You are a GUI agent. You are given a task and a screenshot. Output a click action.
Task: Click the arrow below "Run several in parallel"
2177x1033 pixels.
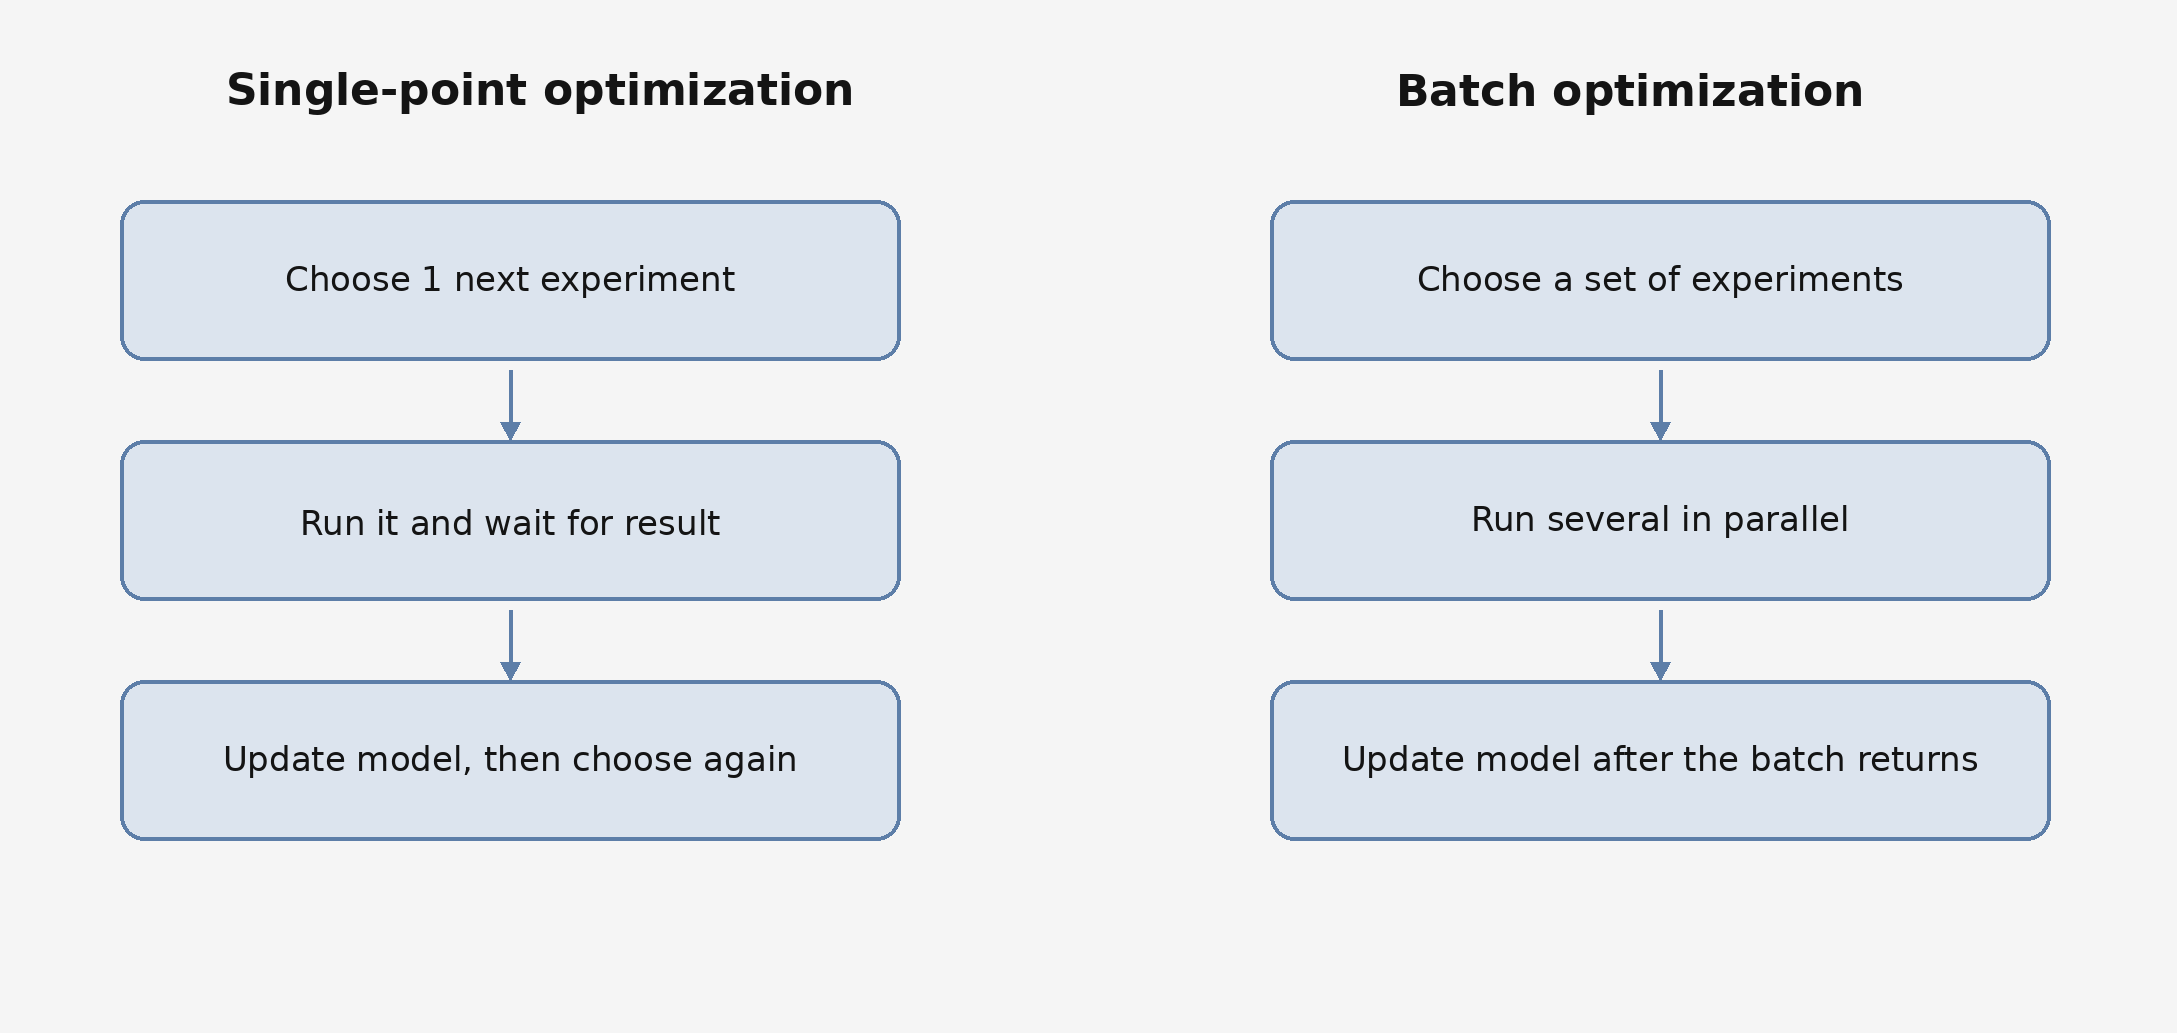point(1661,642)
